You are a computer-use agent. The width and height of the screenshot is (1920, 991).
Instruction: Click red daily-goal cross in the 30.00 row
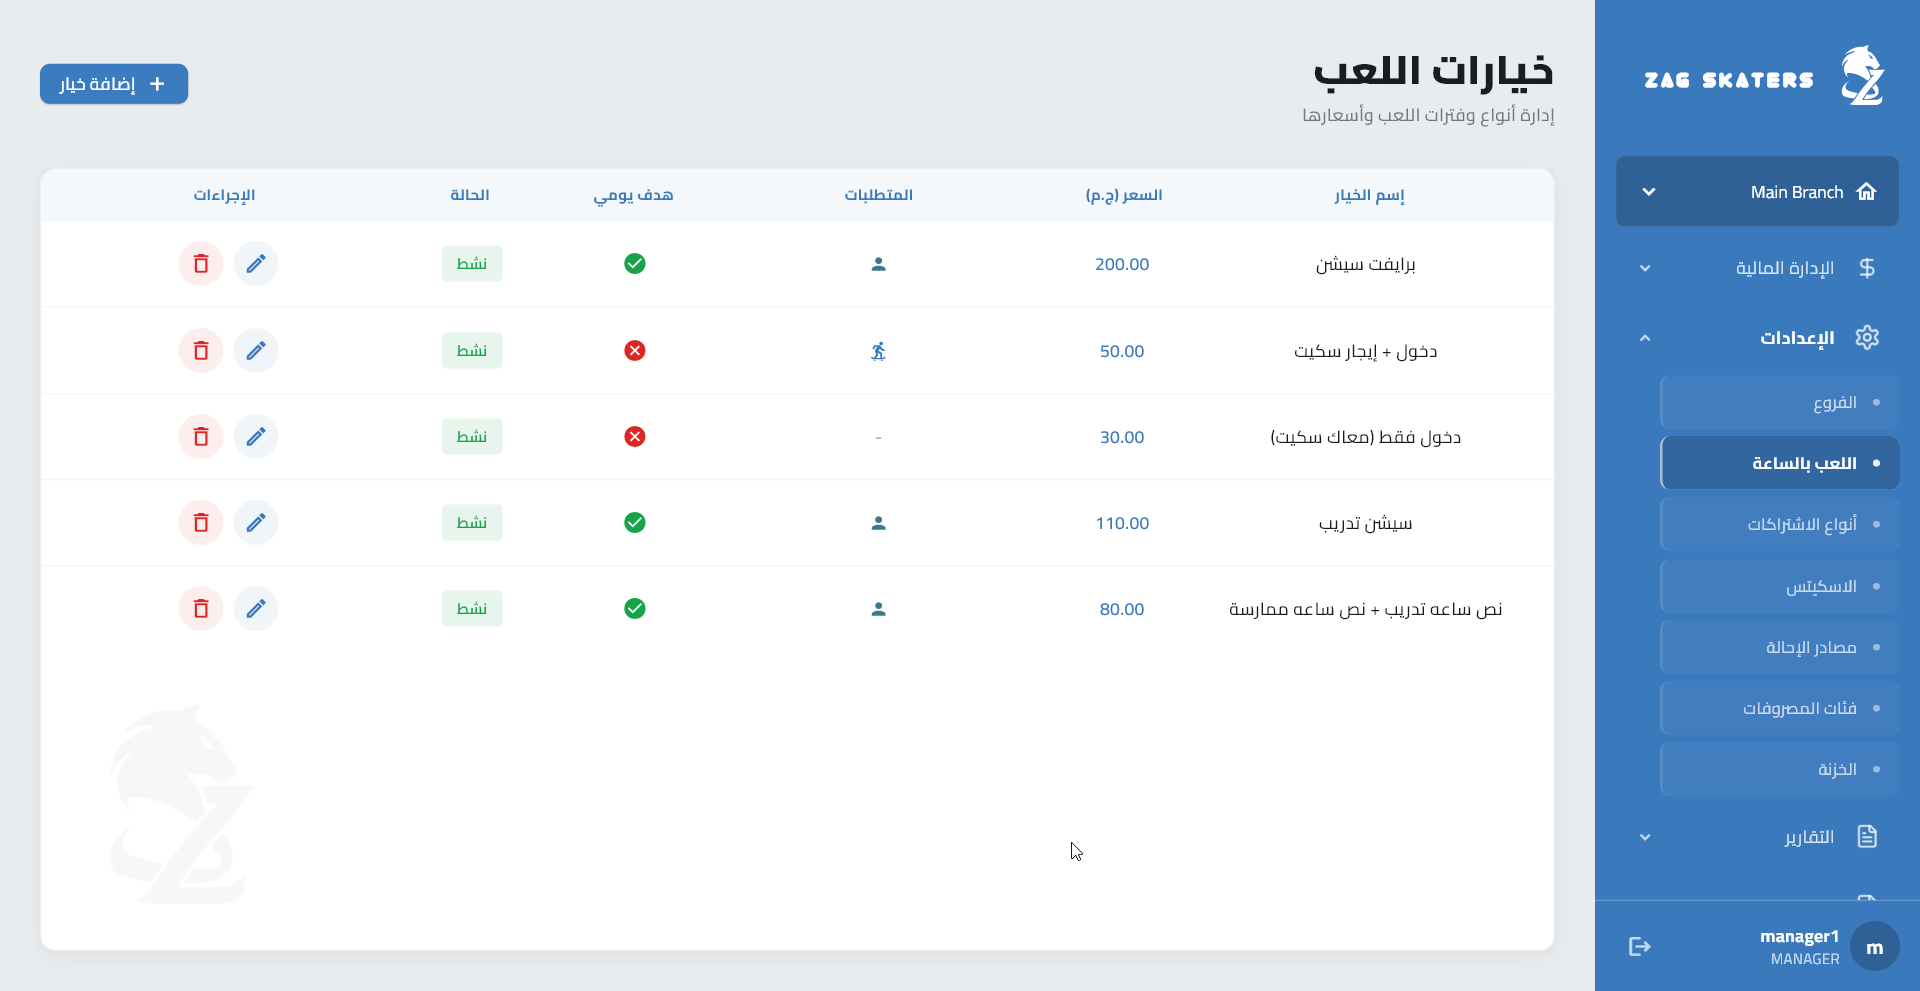[635, 437]
